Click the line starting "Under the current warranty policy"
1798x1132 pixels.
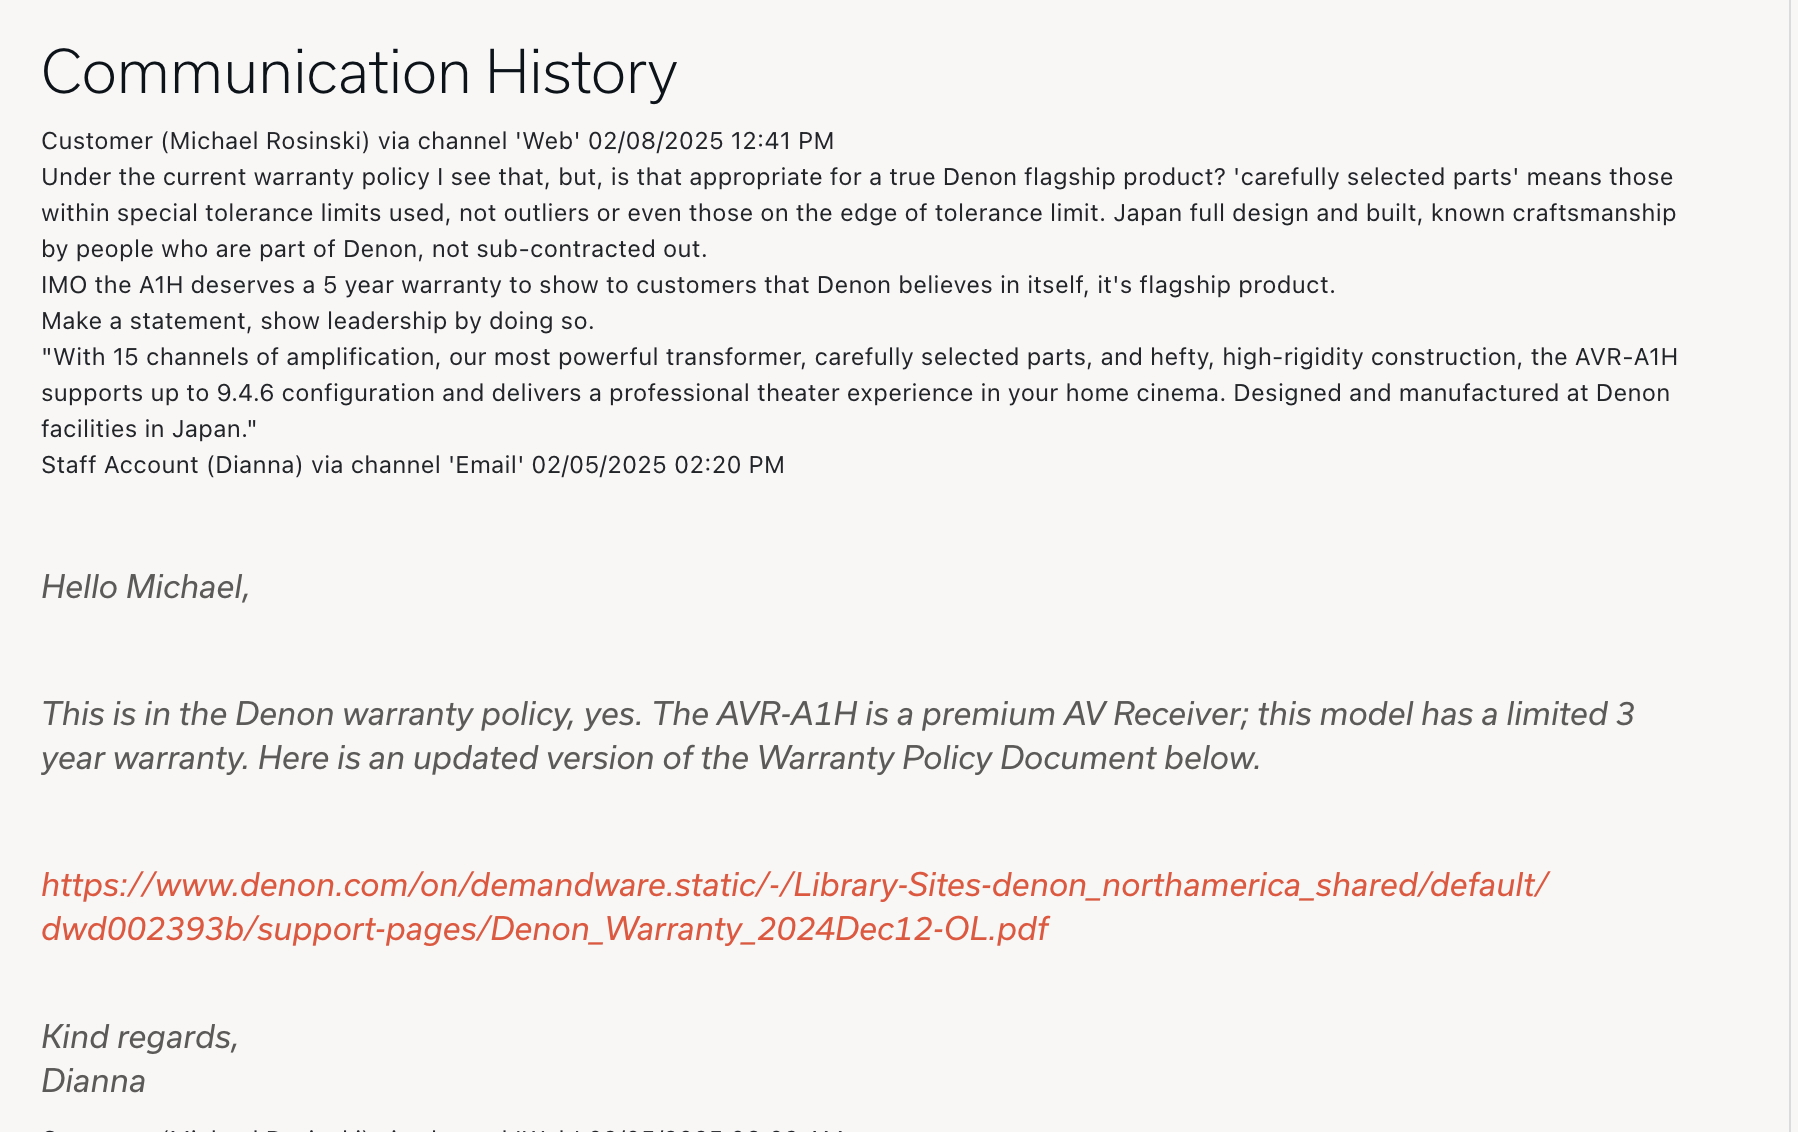pos(857,177)
